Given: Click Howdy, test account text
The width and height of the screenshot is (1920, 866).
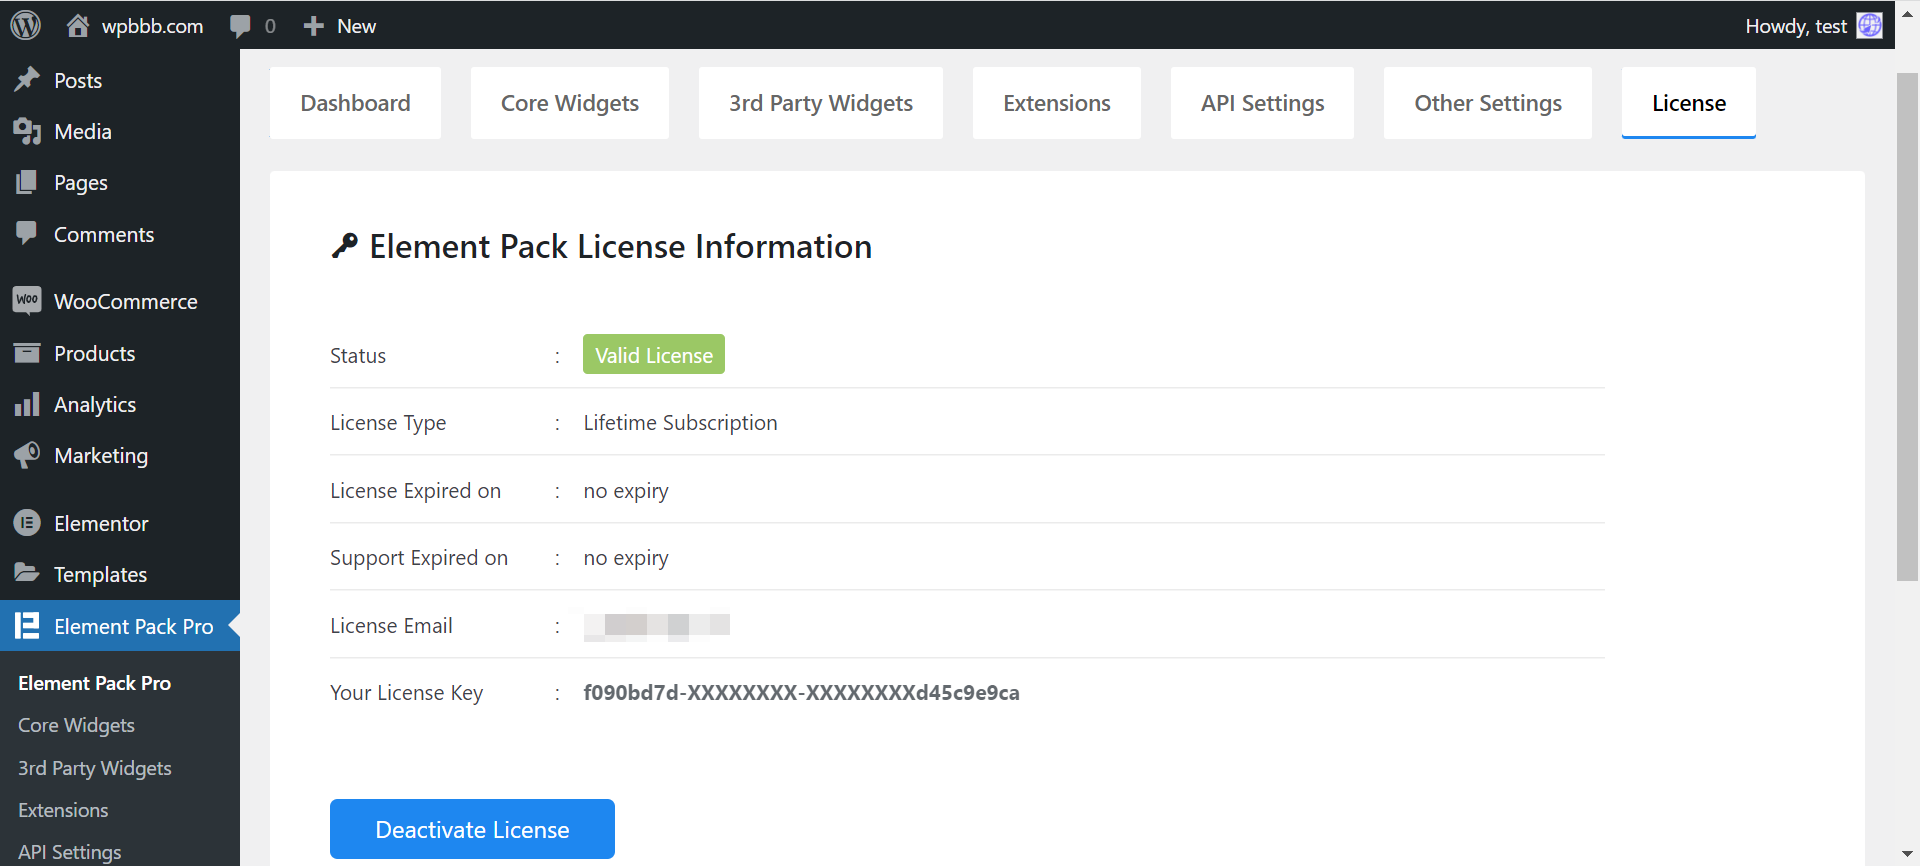Looking at the screenshot, I should pyautogui.click(x=1796, y=26).
